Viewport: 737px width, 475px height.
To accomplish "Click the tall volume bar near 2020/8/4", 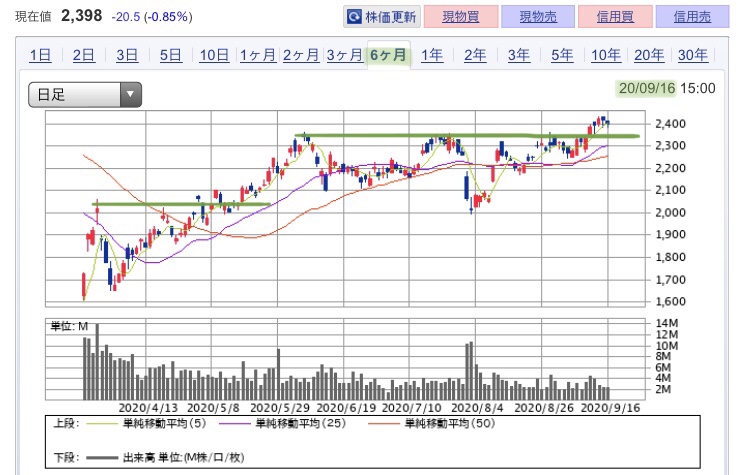I will point(471,371).
